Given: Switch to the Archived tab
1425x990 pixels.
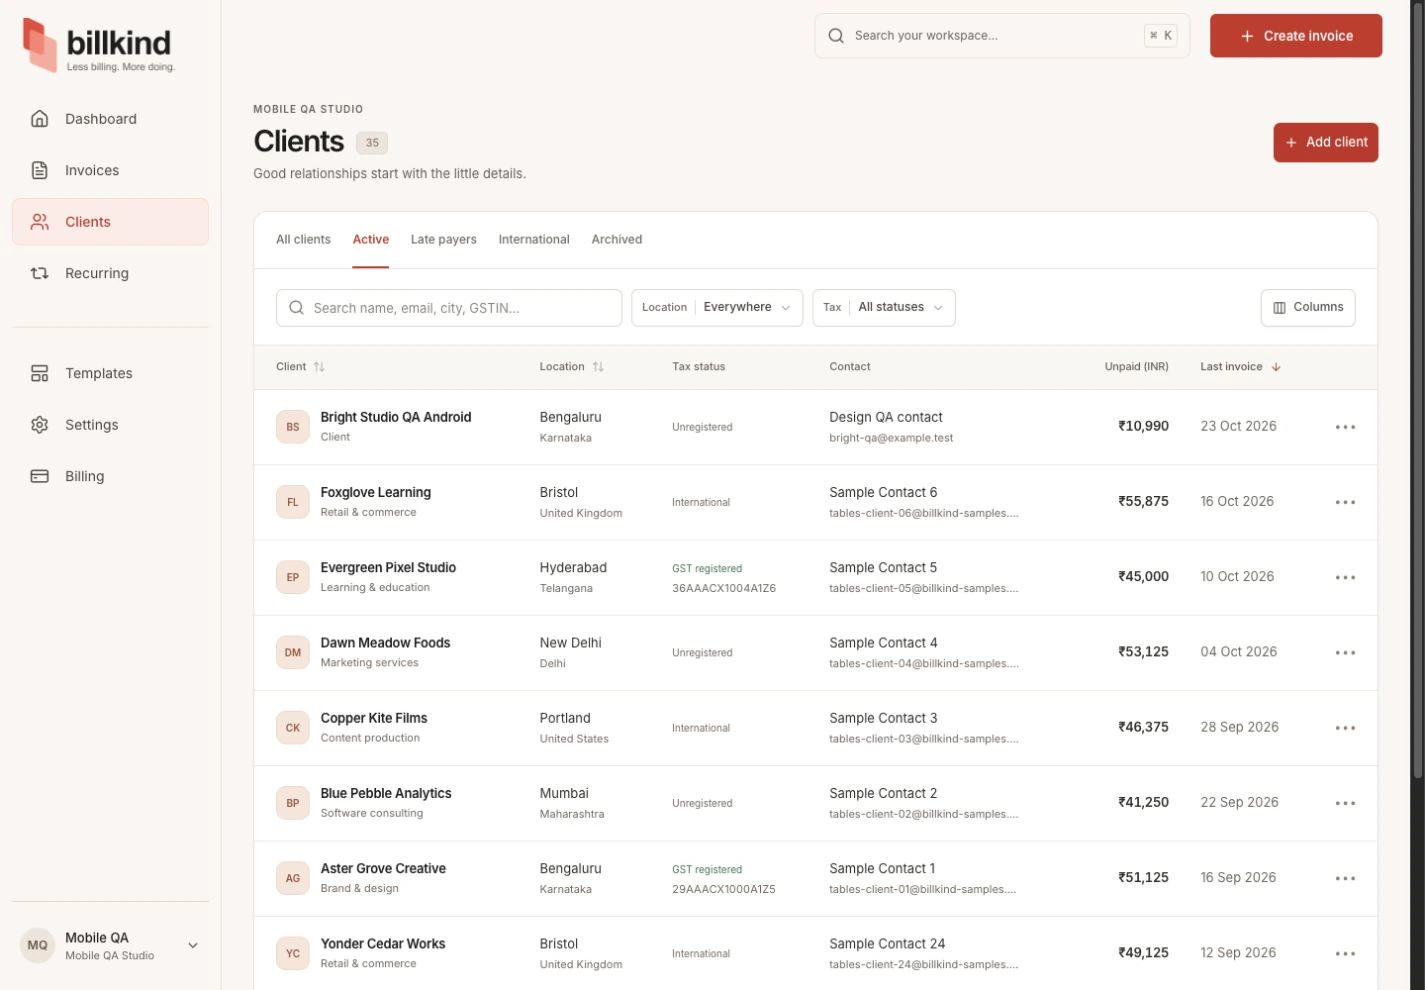Looking at the screenshot, I should tap(617, 240).
